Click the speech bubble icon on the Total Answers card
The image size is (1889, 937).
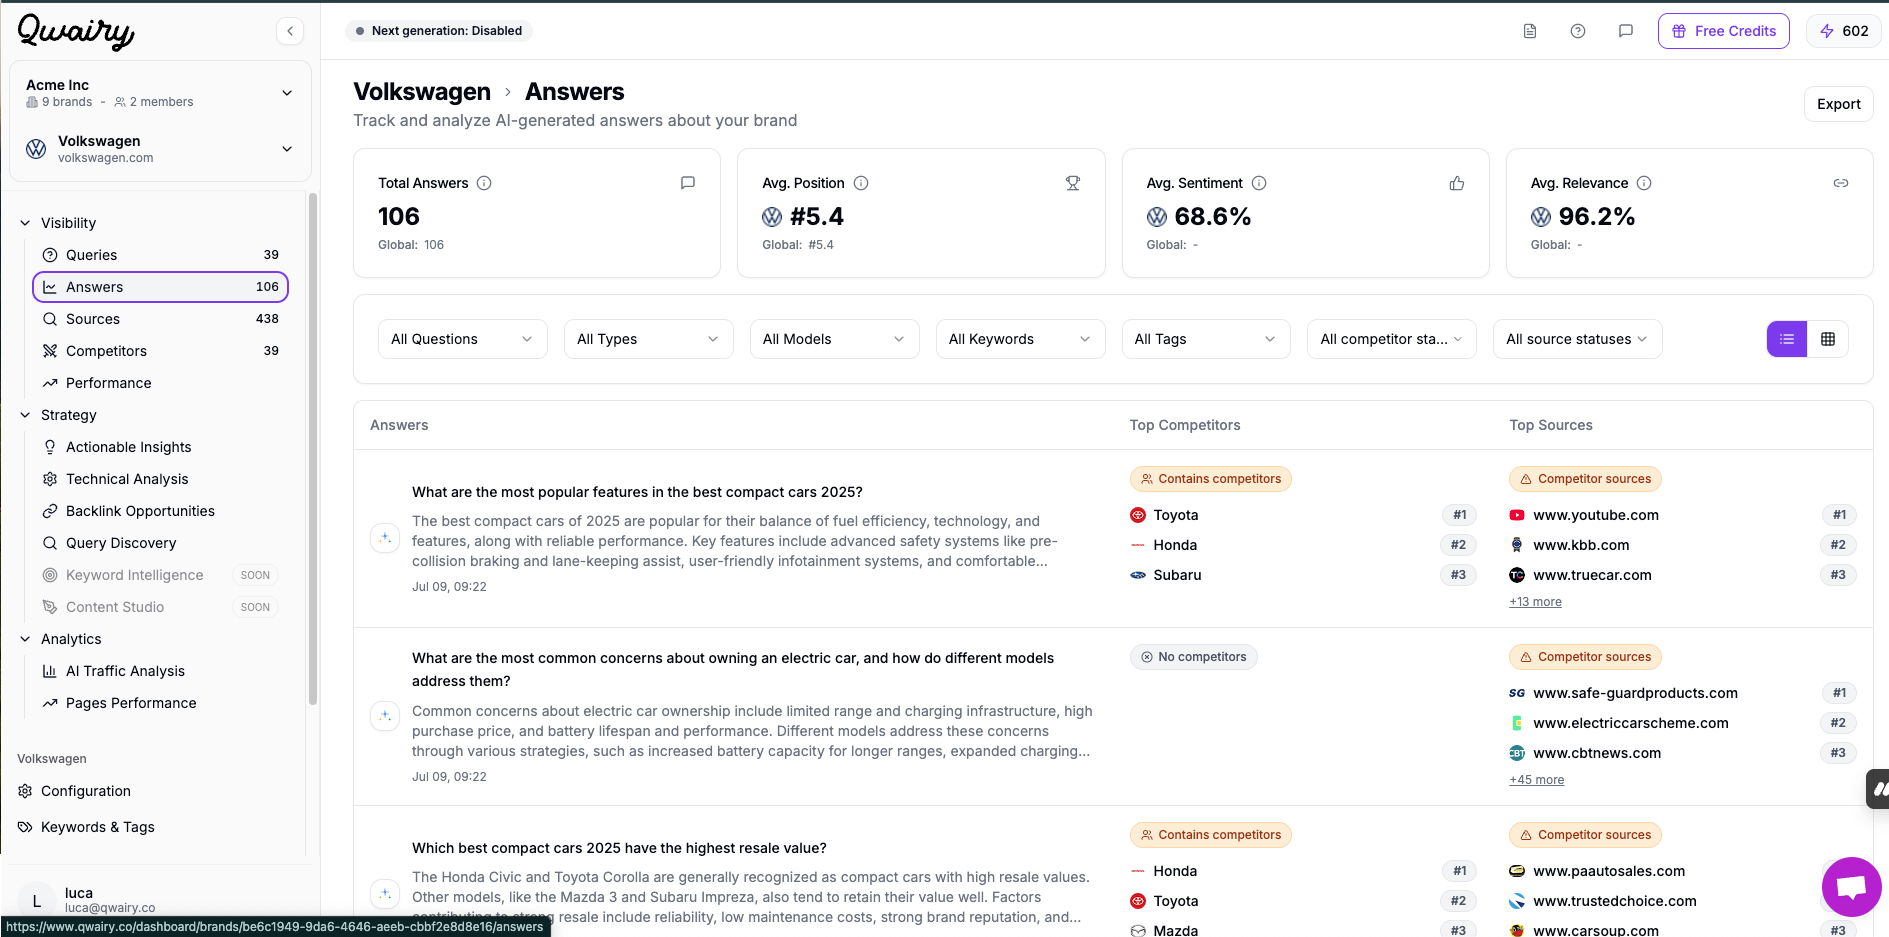[x=688, y=183]
